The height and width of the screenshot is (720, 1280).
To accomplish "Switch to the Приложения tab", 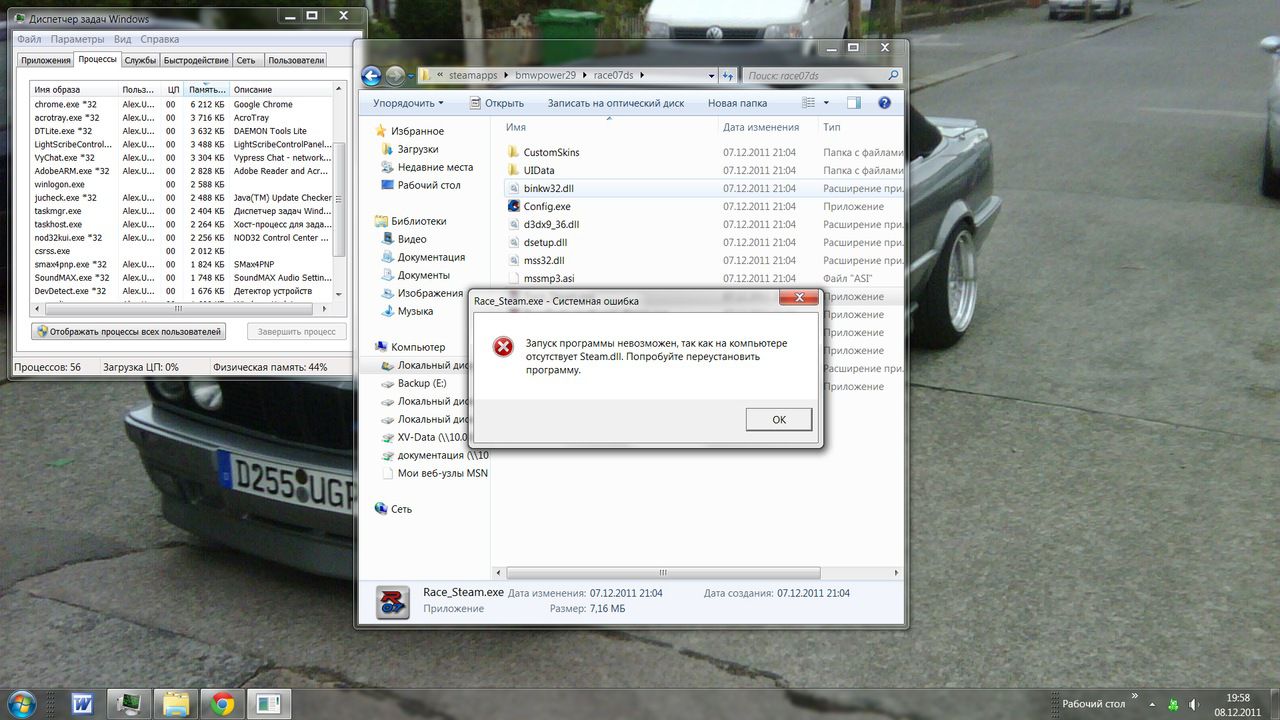I will click(46, 60).
